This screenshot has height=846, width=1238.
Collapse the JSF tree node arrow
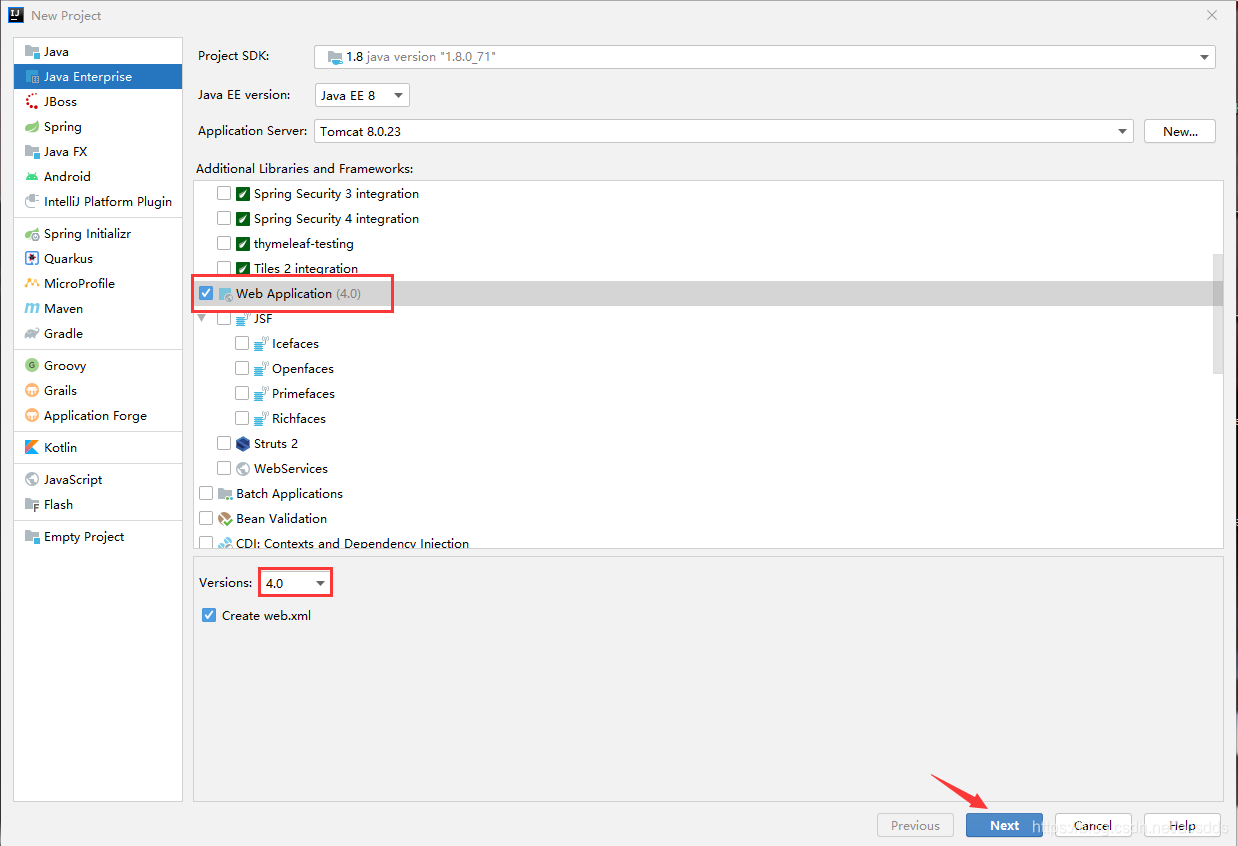tap(204, 318)
